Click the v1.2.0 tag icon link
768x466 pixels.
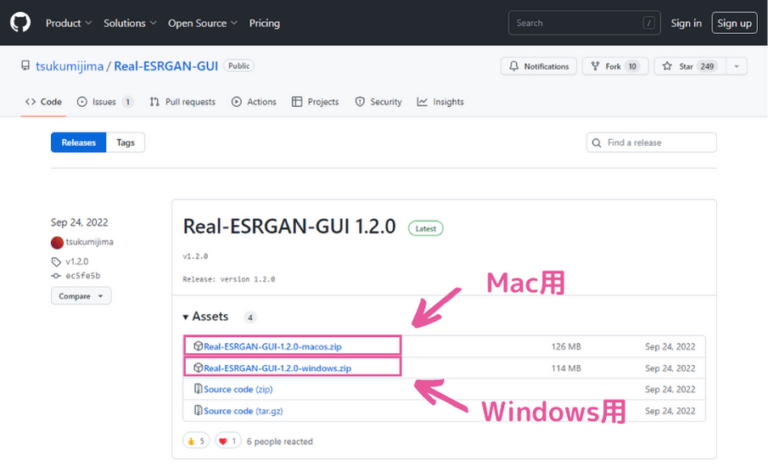(x=57, y=261)
